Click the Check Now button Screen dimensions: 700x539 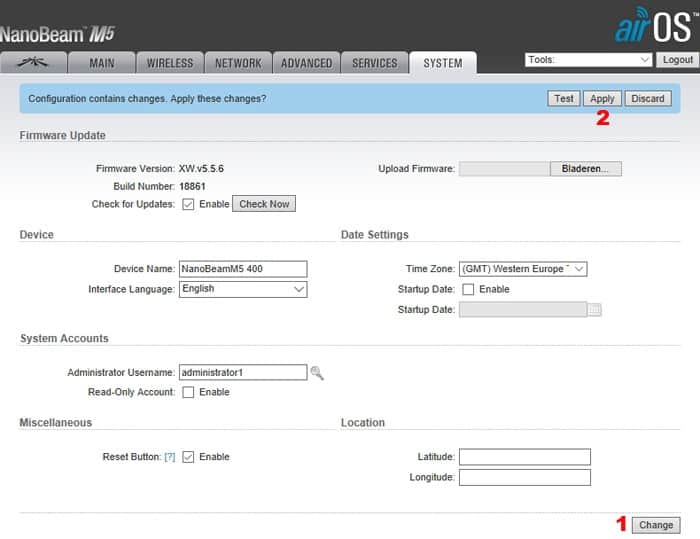point(264,204)
